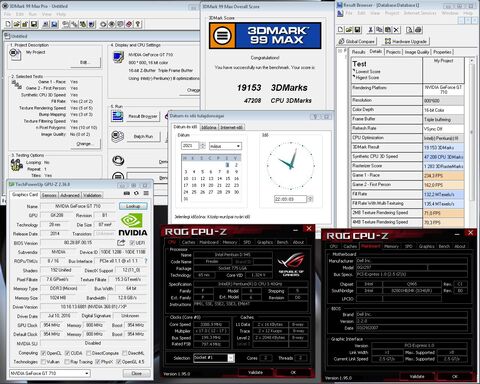The image size is (480, 384).
Task: Click the Change button under Selected Tests
Action: (85, 144)
